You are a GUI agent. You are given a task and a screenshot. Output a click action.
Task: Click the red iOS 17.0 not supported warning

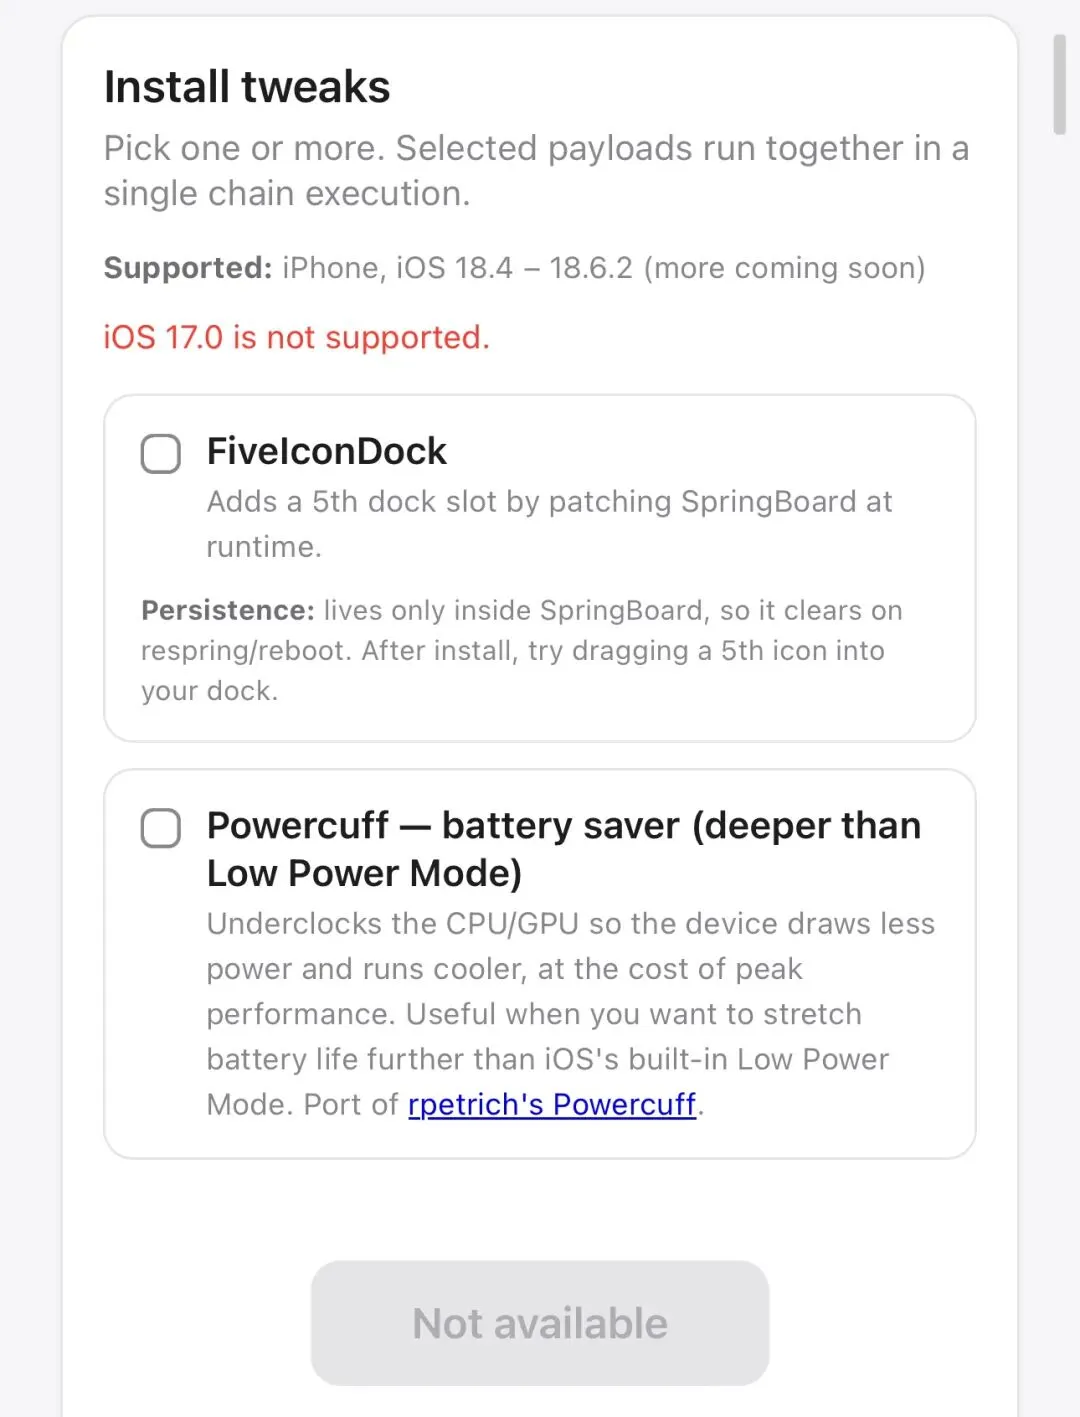pos(296,338)
